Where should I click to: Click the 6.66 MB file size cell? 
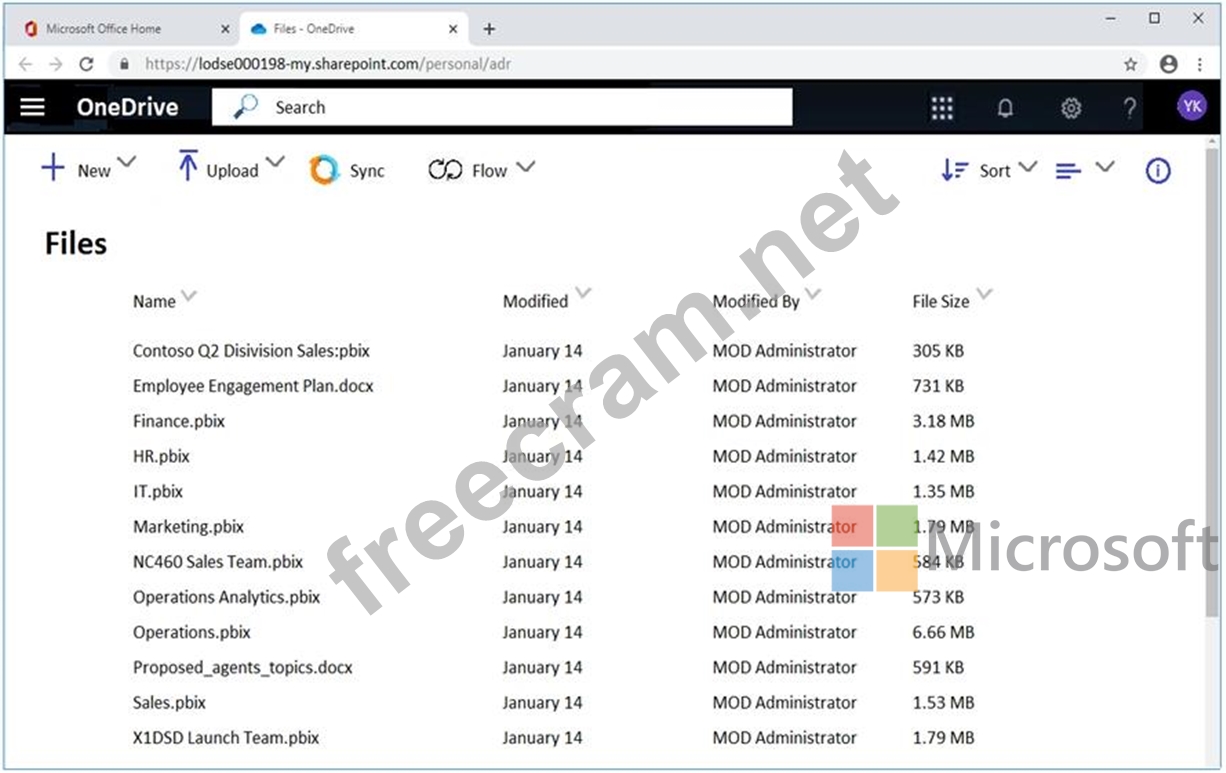943,632
